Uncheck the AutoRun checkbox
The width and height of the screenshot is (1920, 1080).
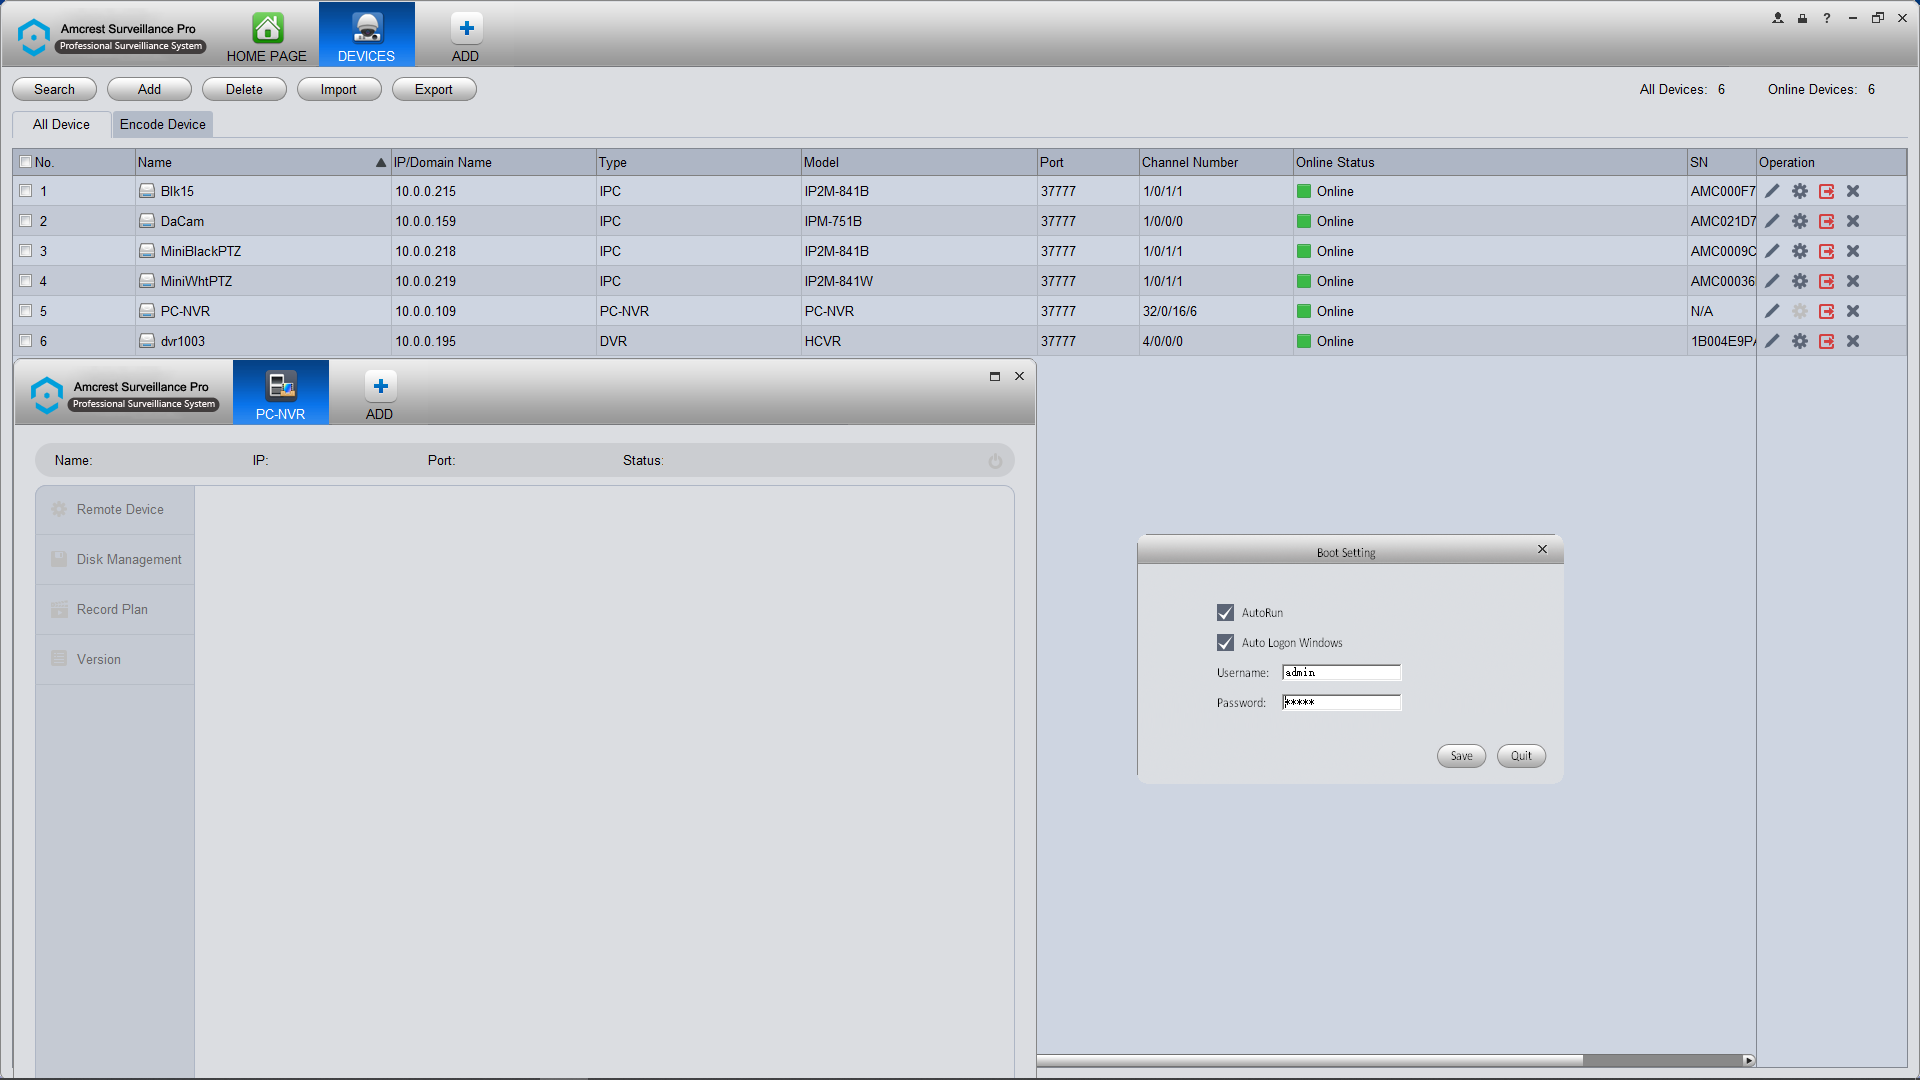click(x=1225, y=613)
